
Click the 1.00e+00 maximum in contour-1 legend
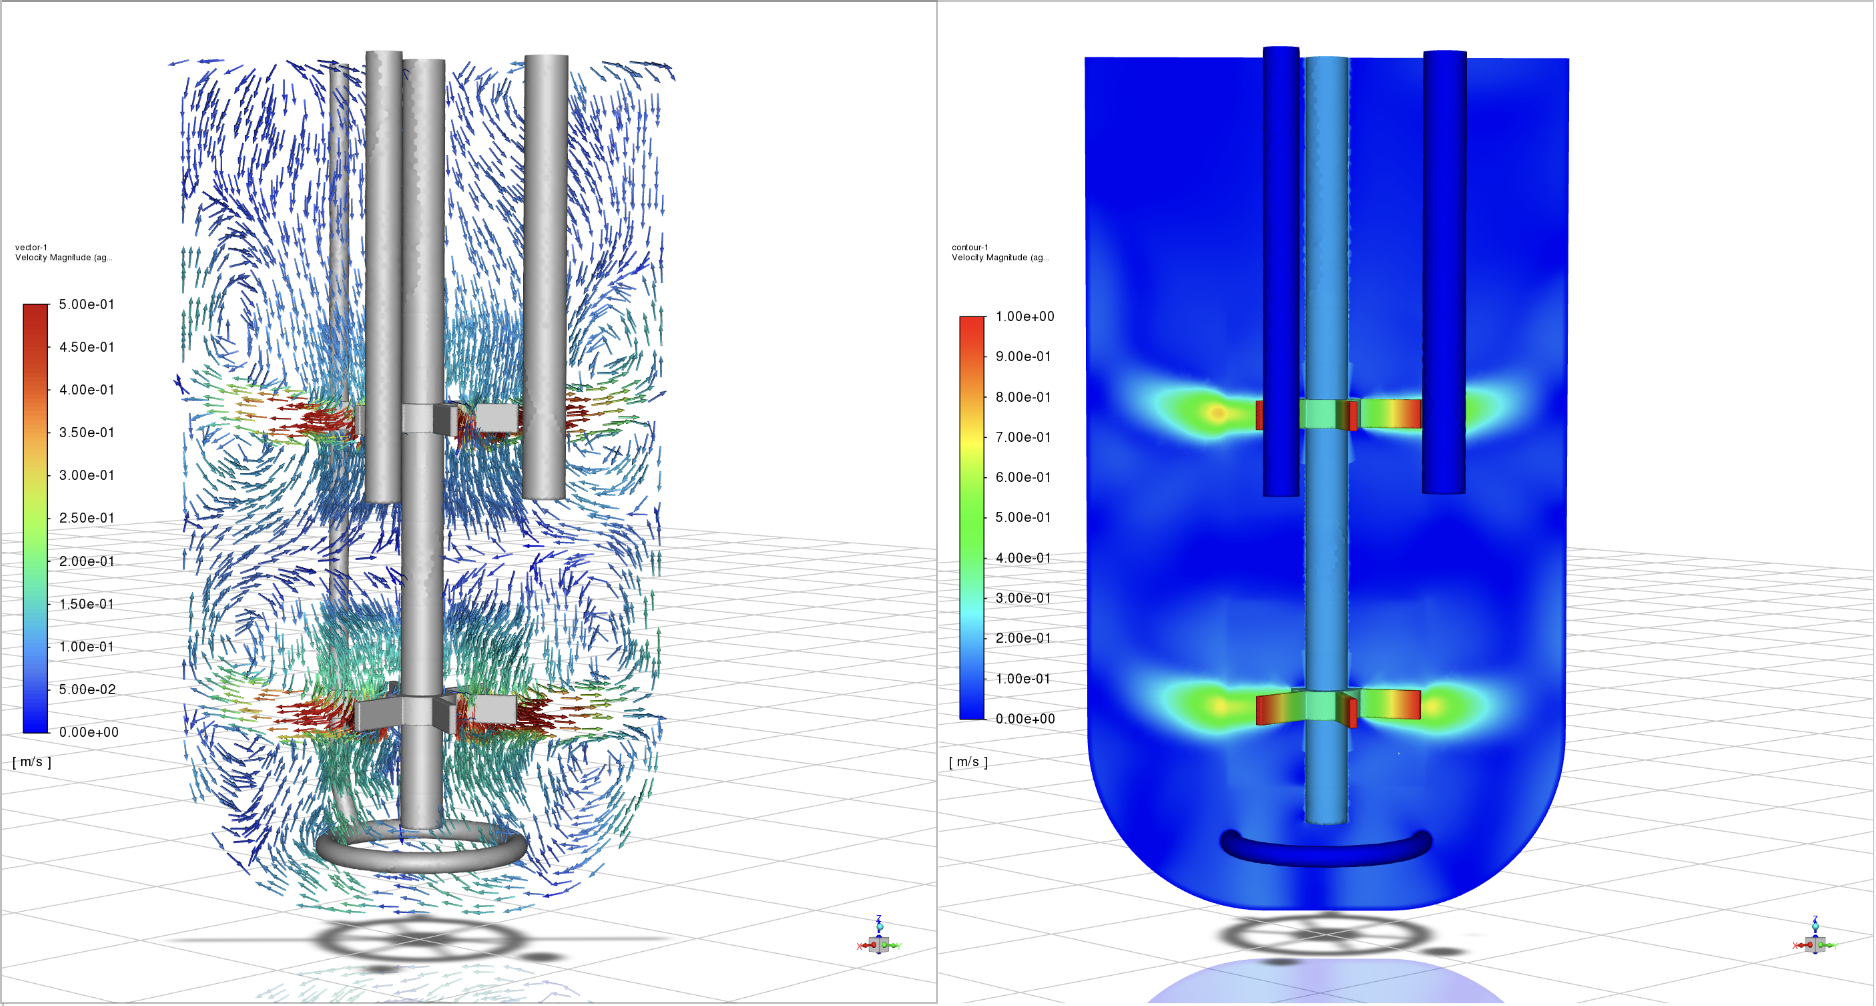pyautogui.click(x=1024, y=316)
